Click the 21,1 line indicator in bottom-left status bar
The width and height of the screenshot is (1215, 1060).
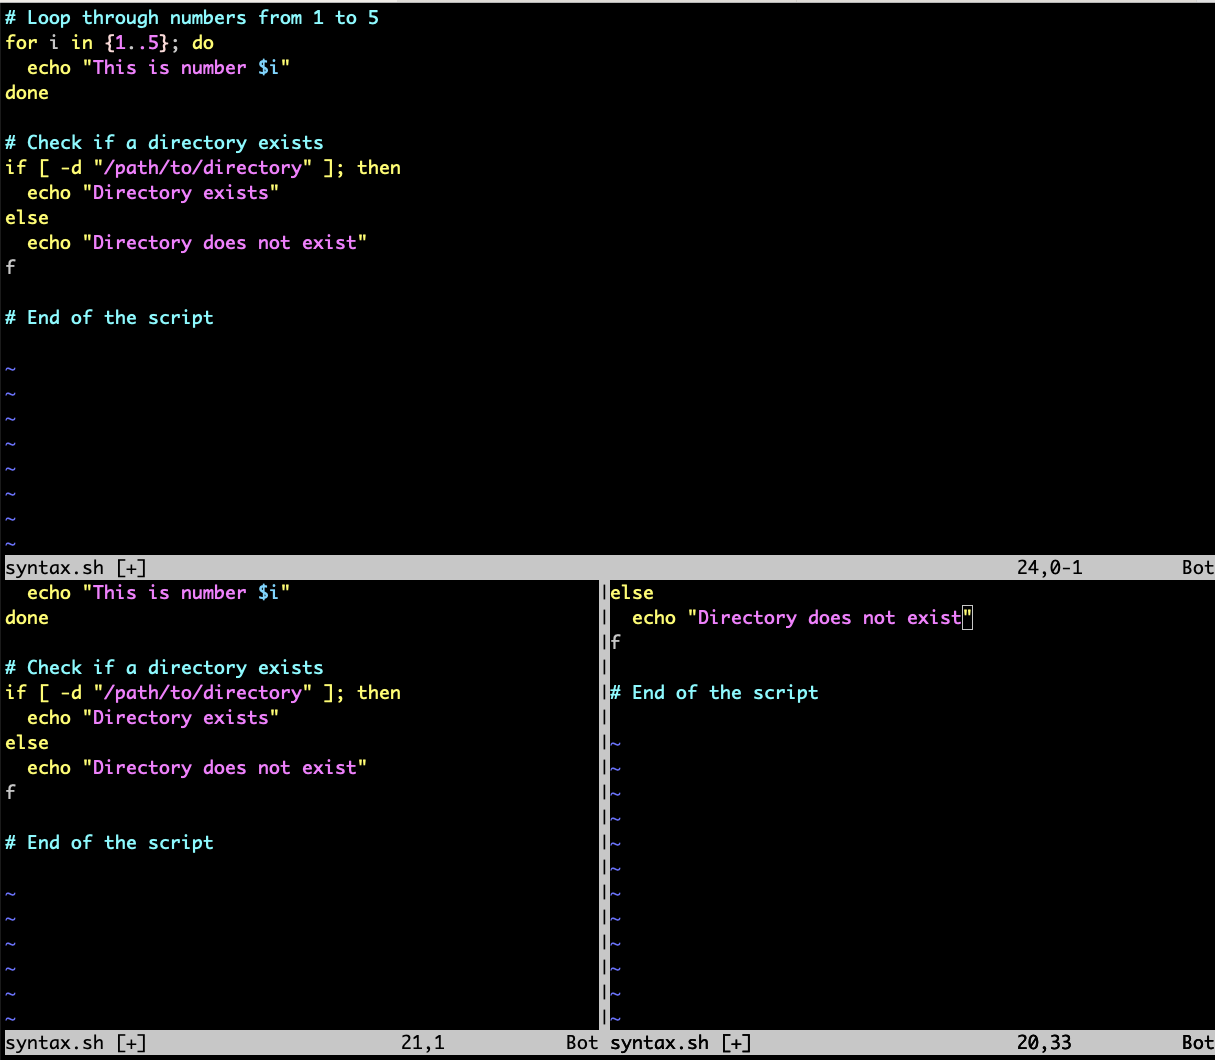tap(422, 1042)
